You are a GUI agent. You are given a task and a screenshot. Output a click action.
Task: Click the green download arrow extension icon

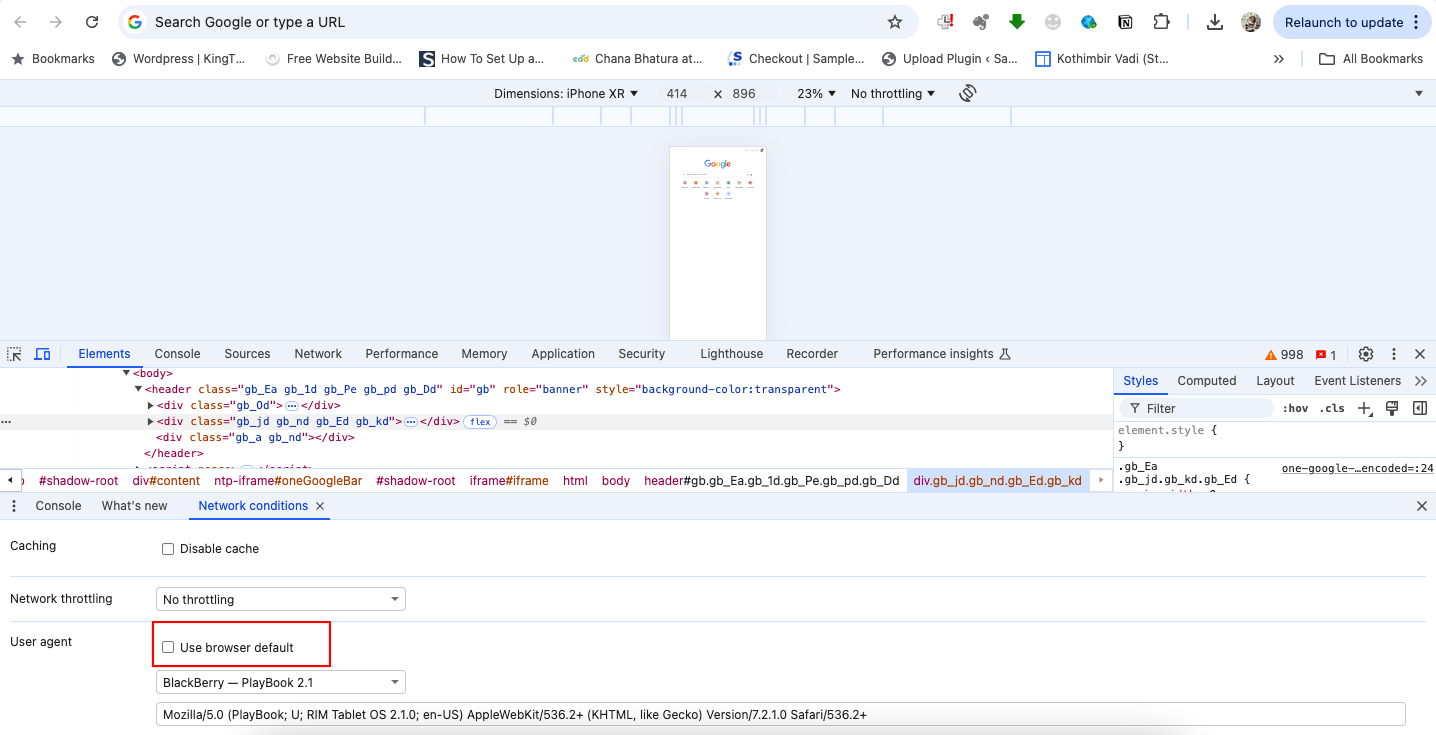pos(1017,22)
